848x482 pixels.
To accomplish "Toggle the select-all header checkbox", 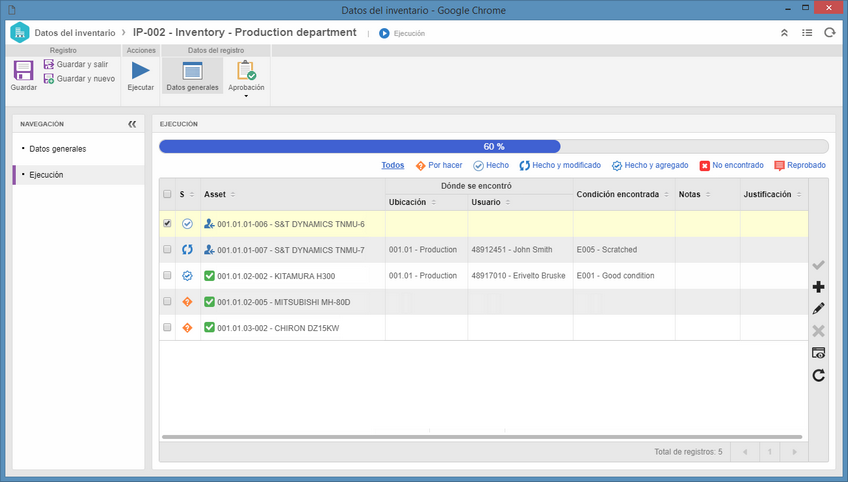I will click(x=167, y=194).
